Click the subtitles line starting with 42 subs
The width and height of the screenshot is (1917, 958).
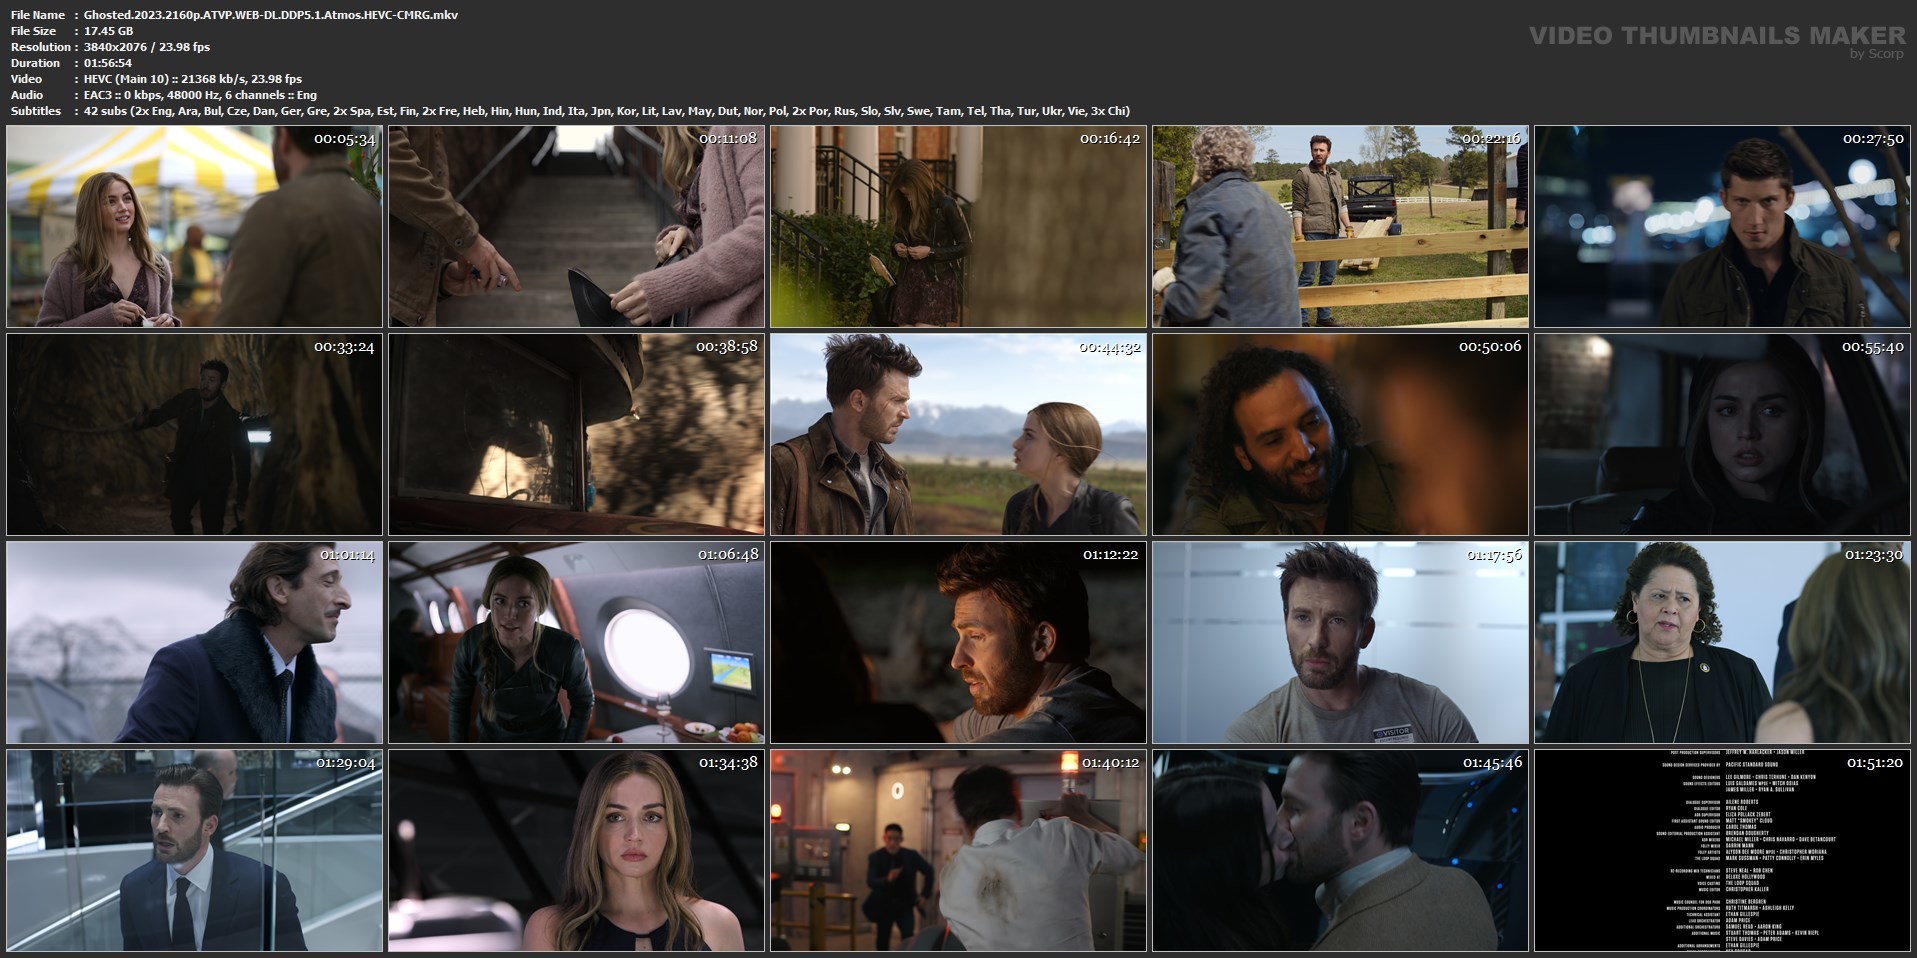point(607,111)
